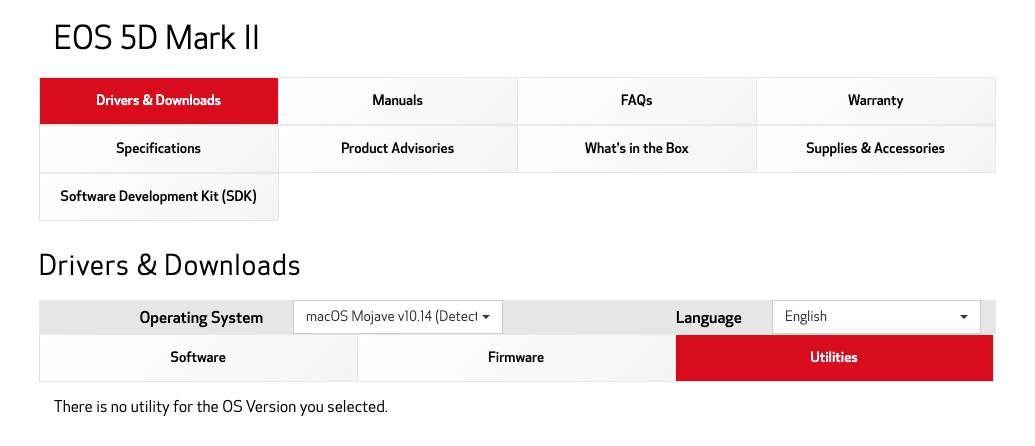Click the no utility message text
The image size is (1035, 446).
pos(220,407)
